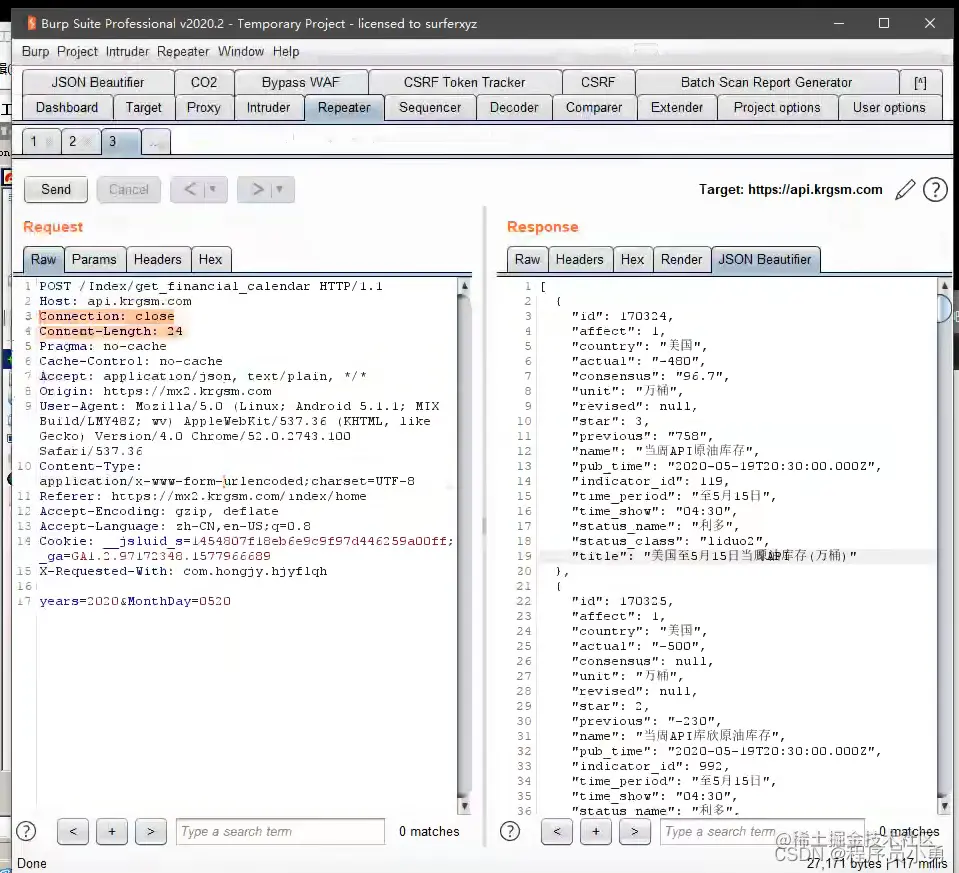Viewport: 959px width, 873px height.
Task: Go to next match in request search
Action: [x=151, y=831]
